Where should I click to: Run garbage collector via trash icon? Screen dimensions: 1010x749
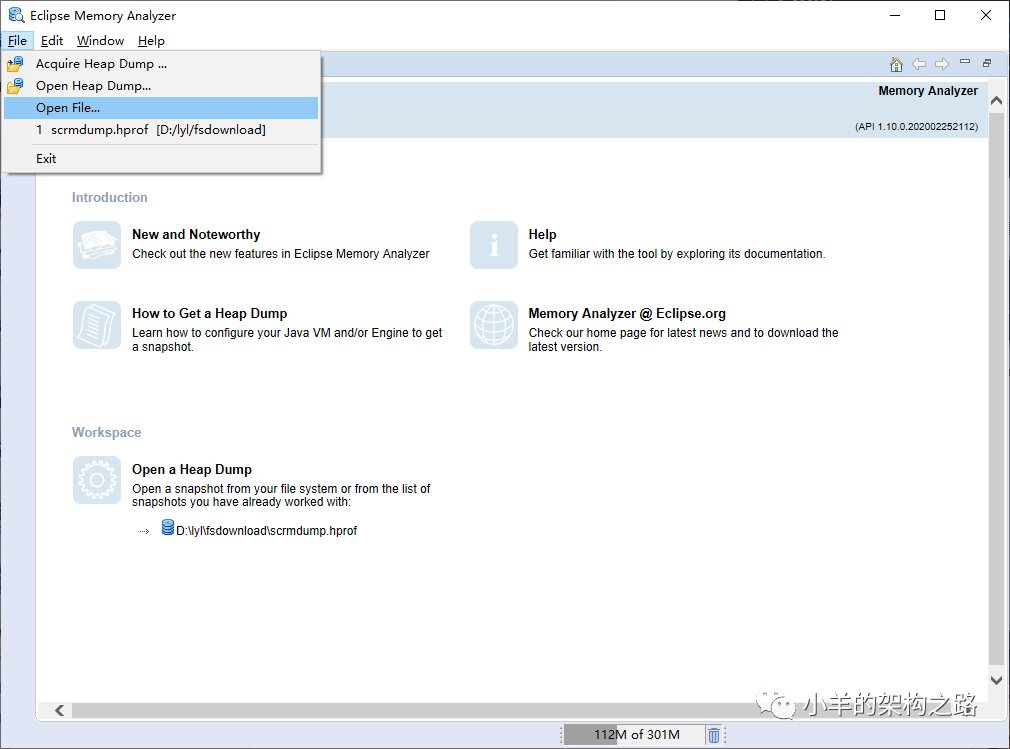pyautogui.click(x=714, y=735)
